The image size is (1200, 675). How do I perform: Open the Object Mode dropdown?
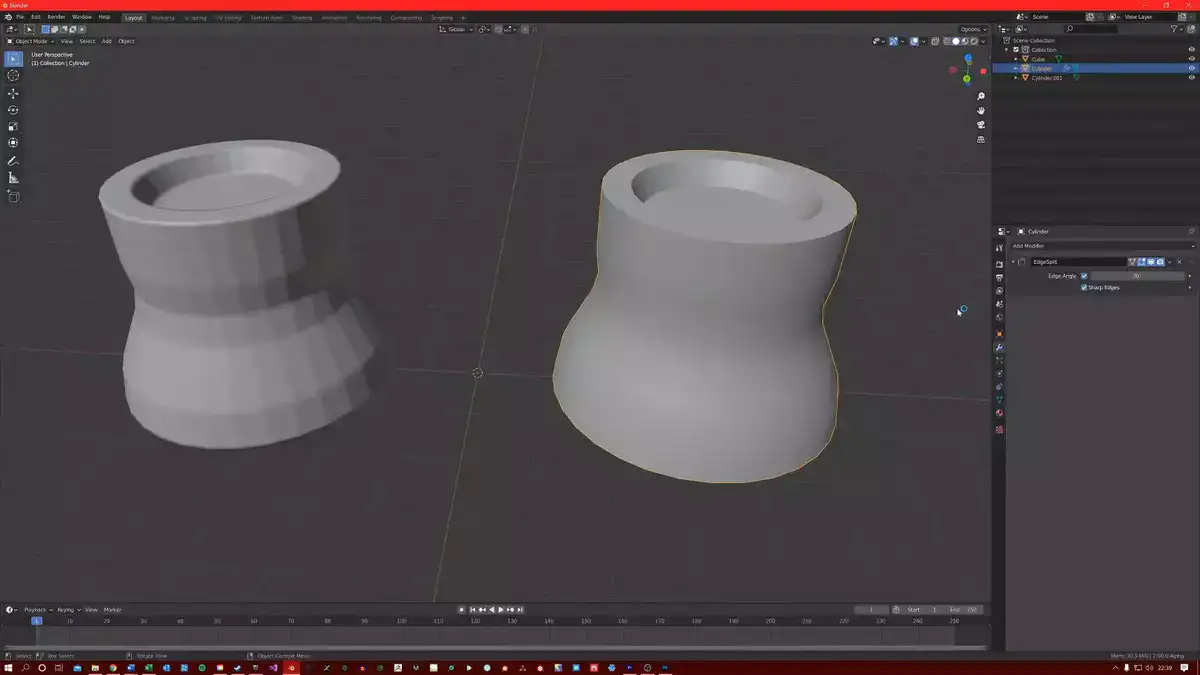[30, 41]
